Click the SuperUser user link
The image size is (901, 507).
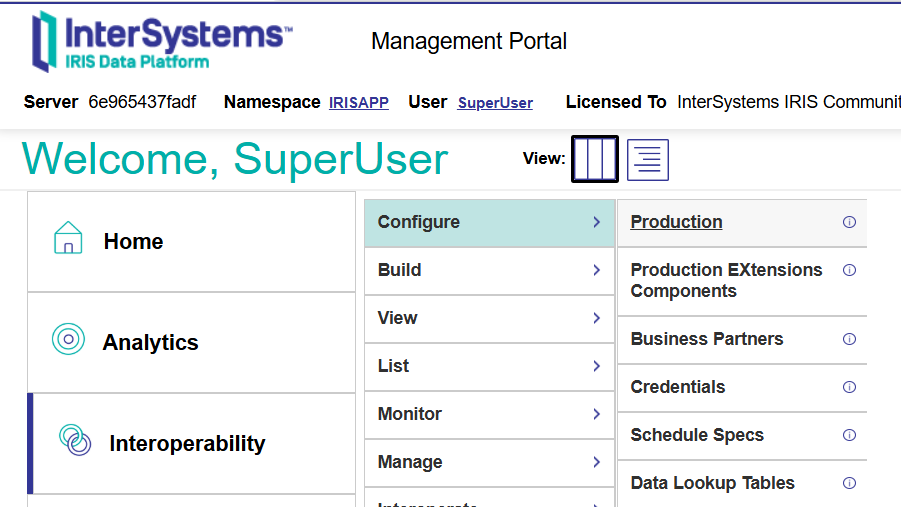pos(495,102)
